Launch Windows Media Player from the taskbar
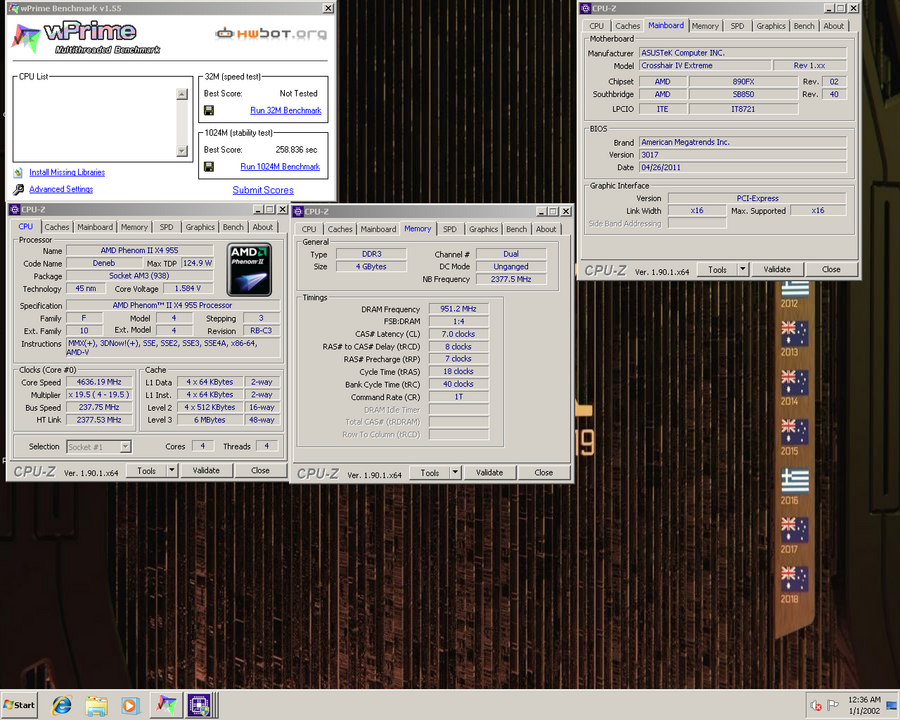900x720 pixels. (x=130, y=704)
